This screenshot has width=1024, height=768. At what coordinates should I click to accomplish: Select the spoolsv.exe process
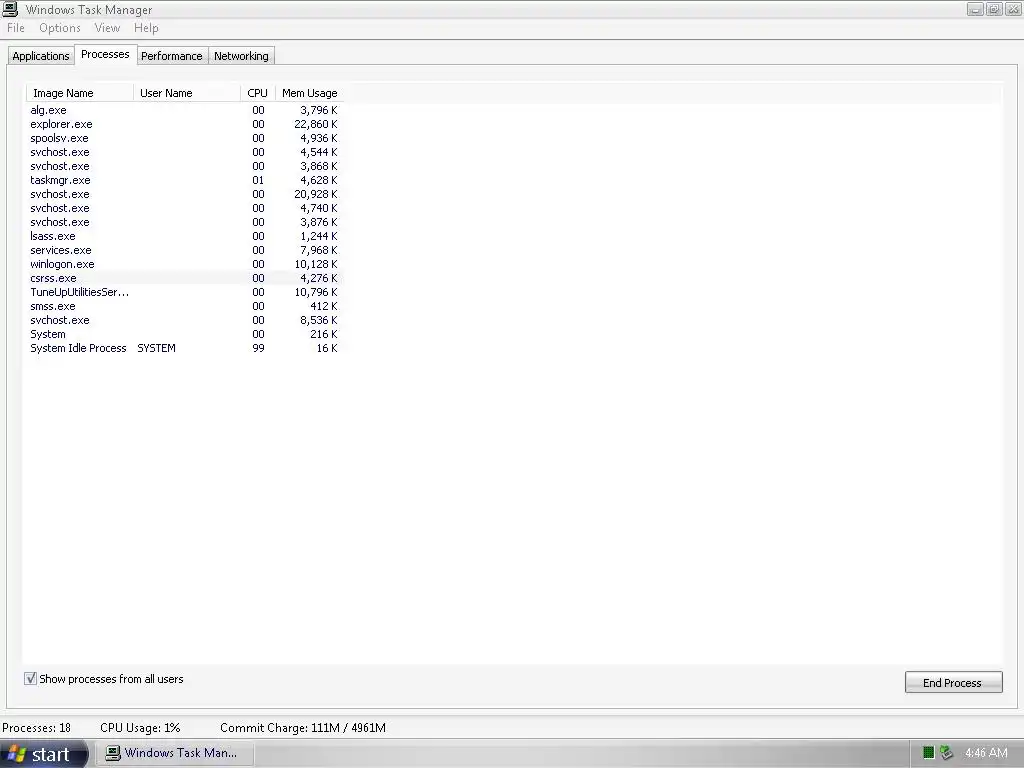tap(184, 138)
